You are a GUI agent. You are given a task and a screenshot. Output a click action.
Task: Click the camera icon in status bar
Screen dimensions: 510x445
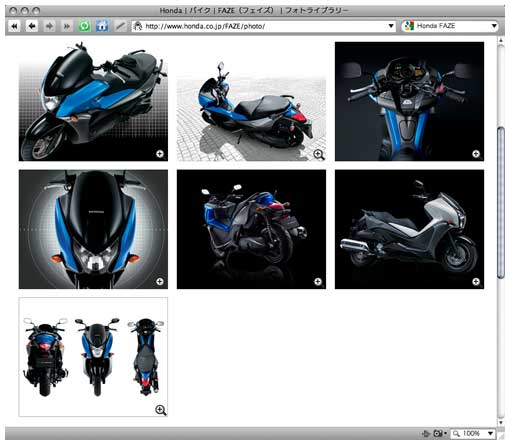[438, 433]
